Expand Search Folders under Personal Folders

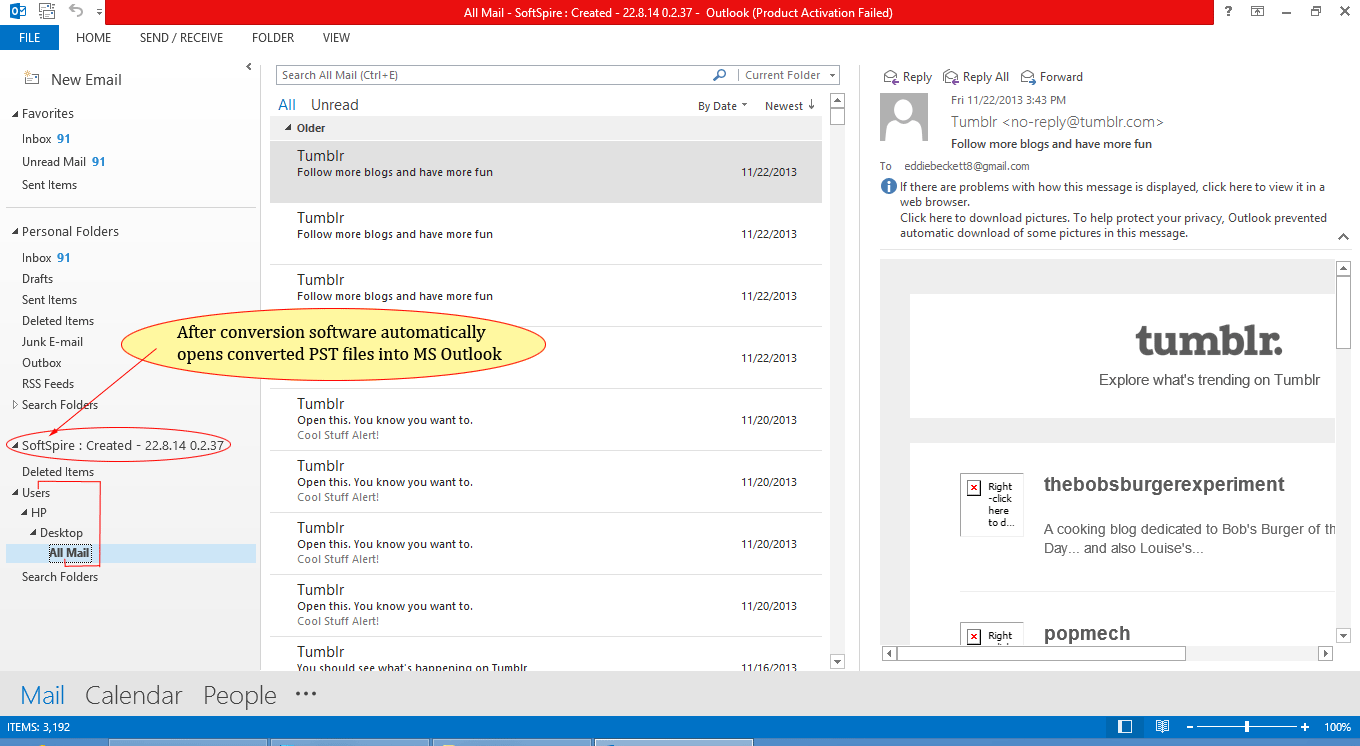click(15, 405)
